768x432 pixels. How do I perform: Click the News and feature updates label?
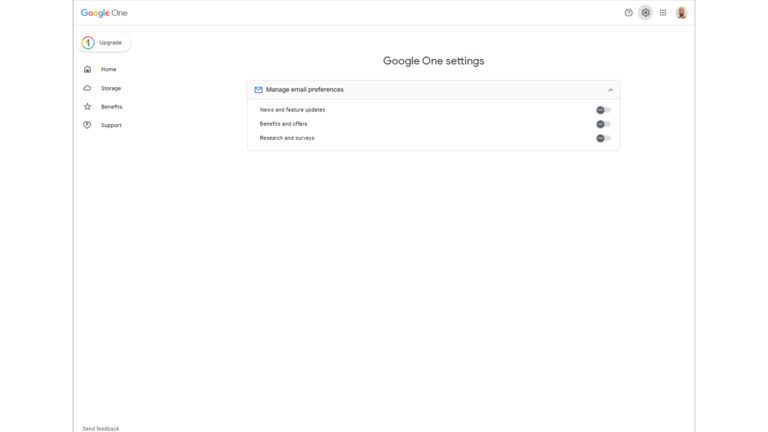pos(292,110)
